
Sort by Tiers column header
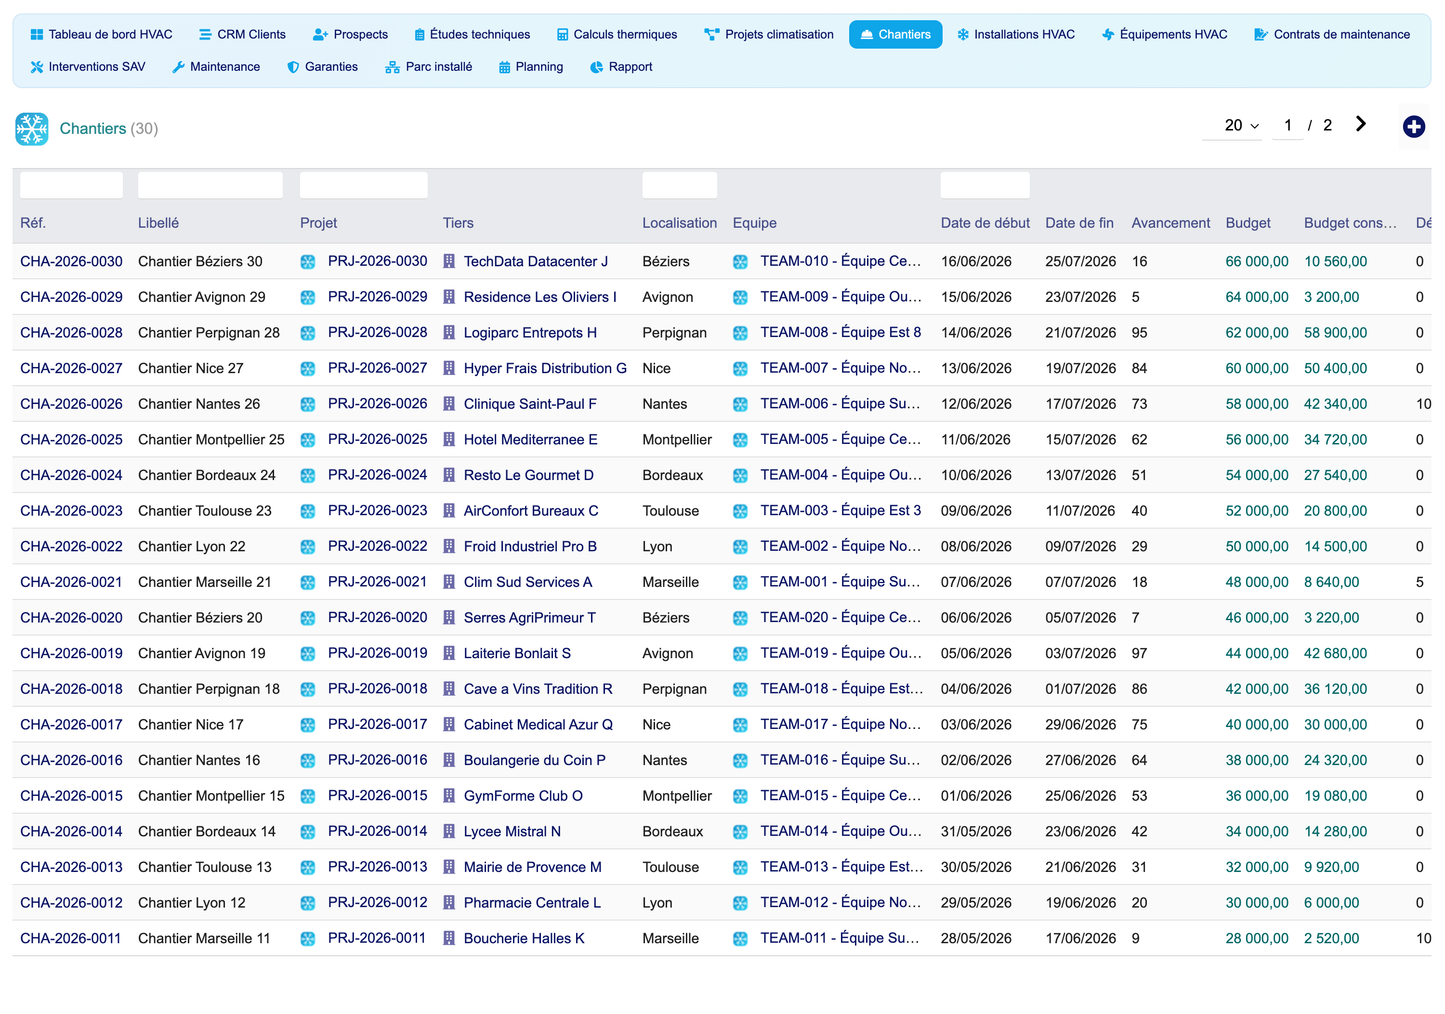[458, 223]
